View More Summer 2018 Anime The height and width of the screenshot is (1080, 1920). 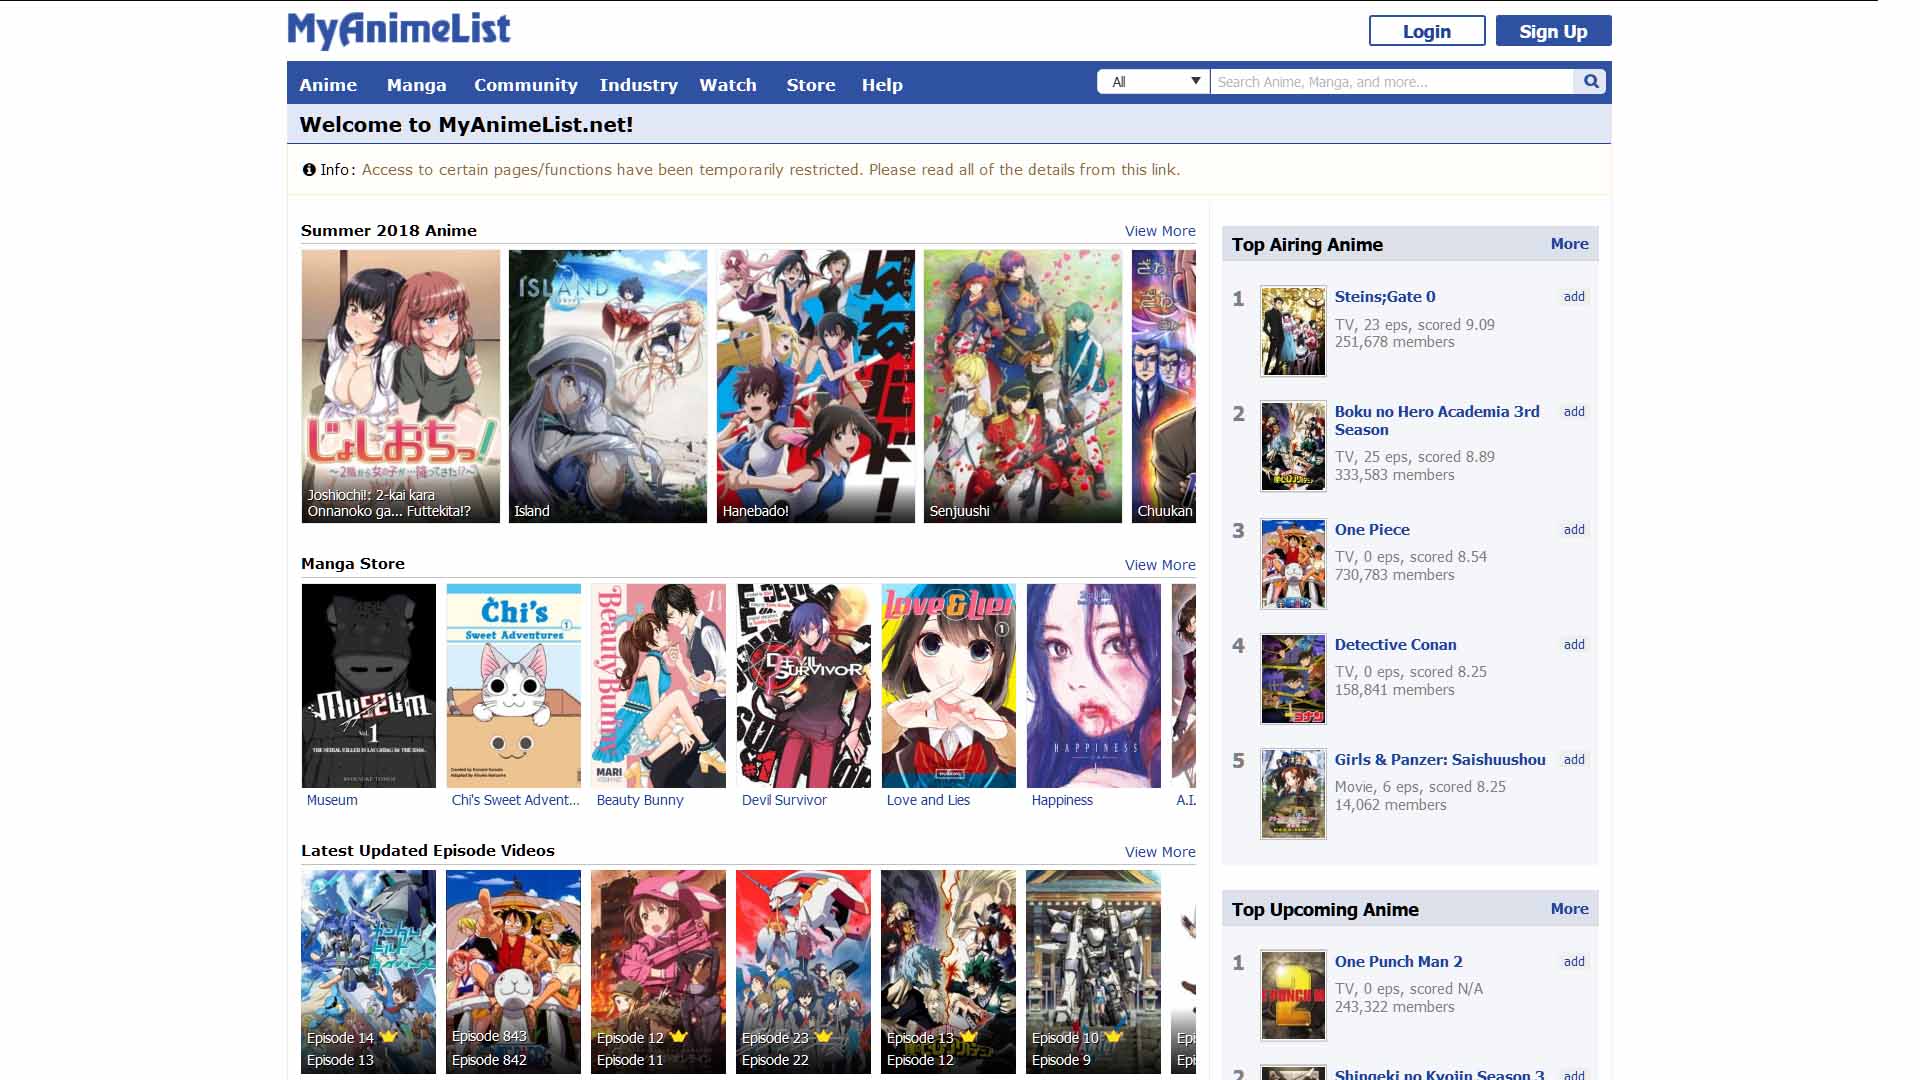pos(1160,230)
